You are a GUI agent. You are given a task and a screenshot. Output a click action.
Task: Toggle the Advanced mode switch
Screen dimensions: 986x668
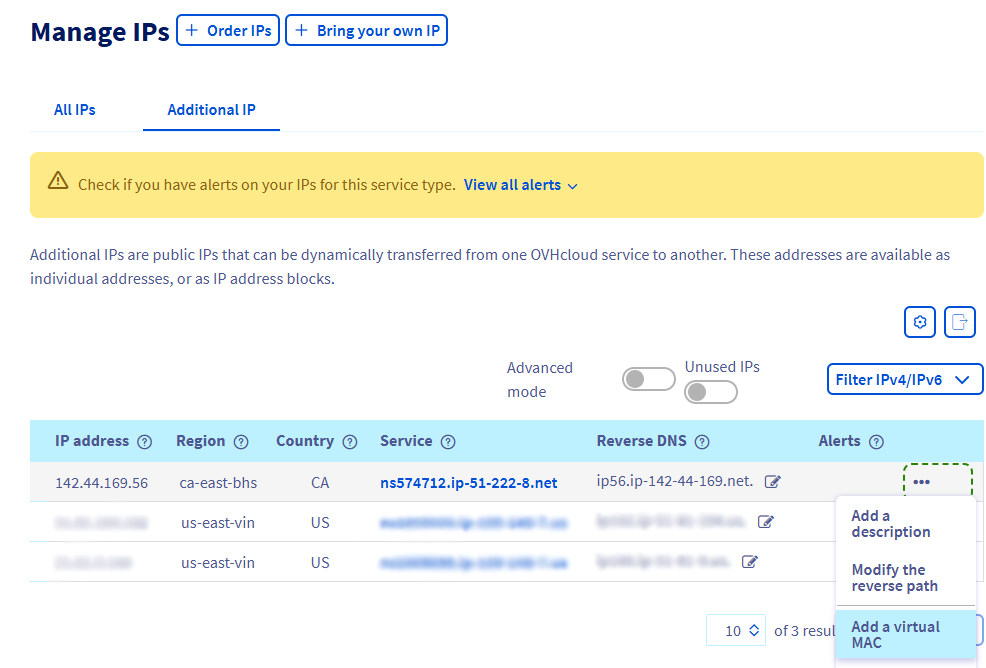pyautogui.click(x=648, y=379)
